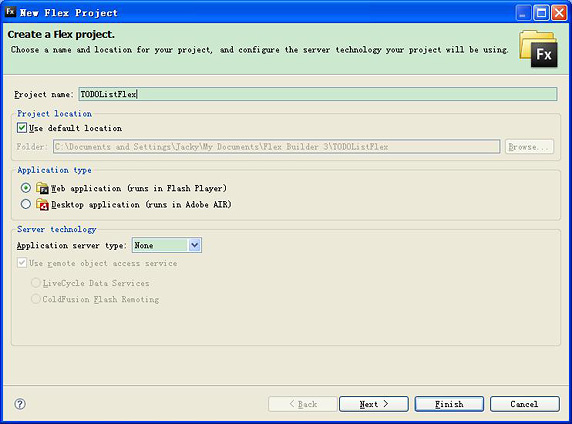Toggle Use remote object access service

22,263
